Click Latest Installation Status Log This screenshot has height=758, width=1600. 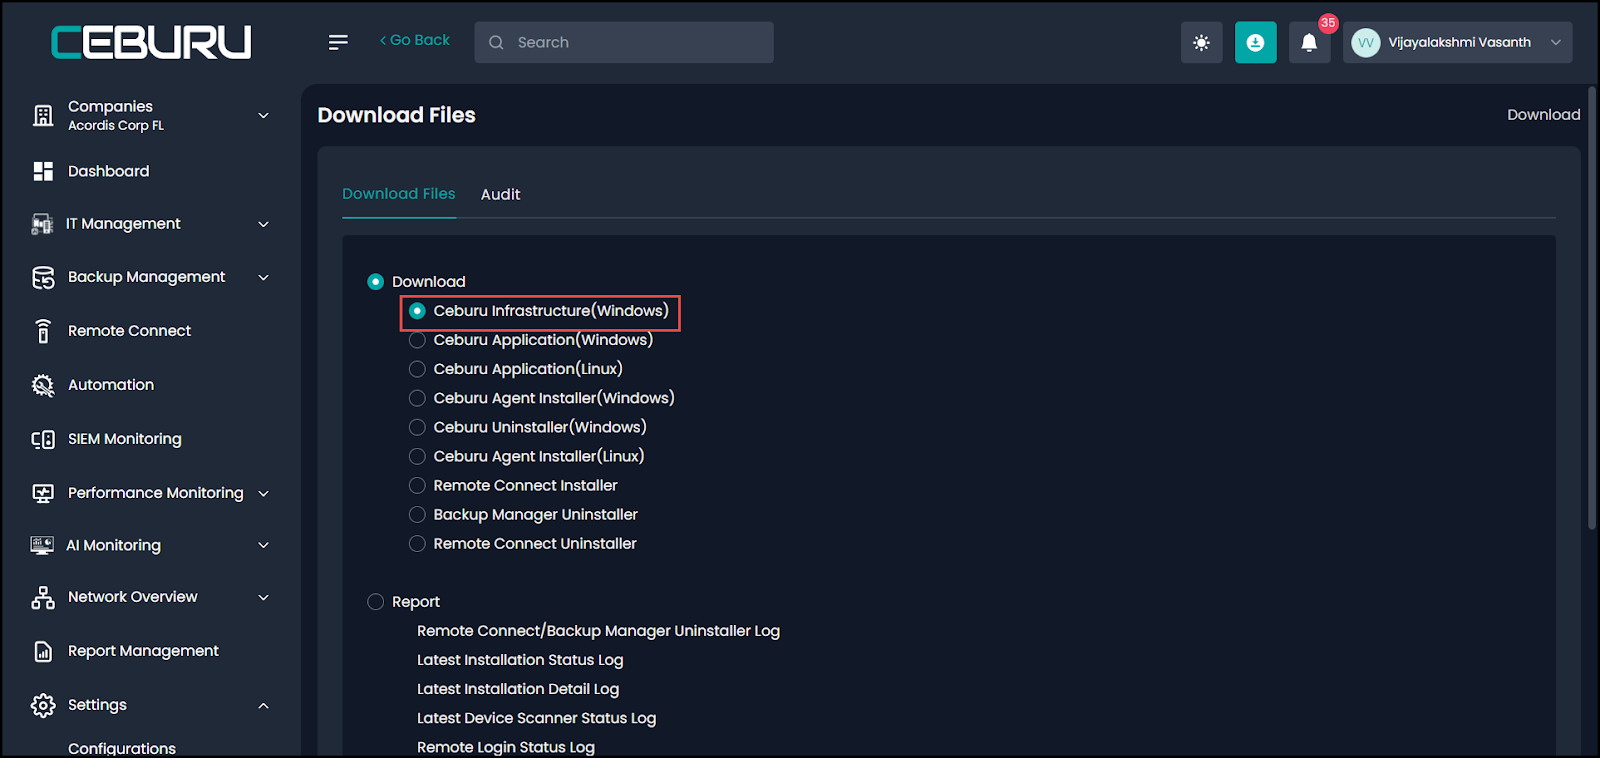tap(520, 660)
